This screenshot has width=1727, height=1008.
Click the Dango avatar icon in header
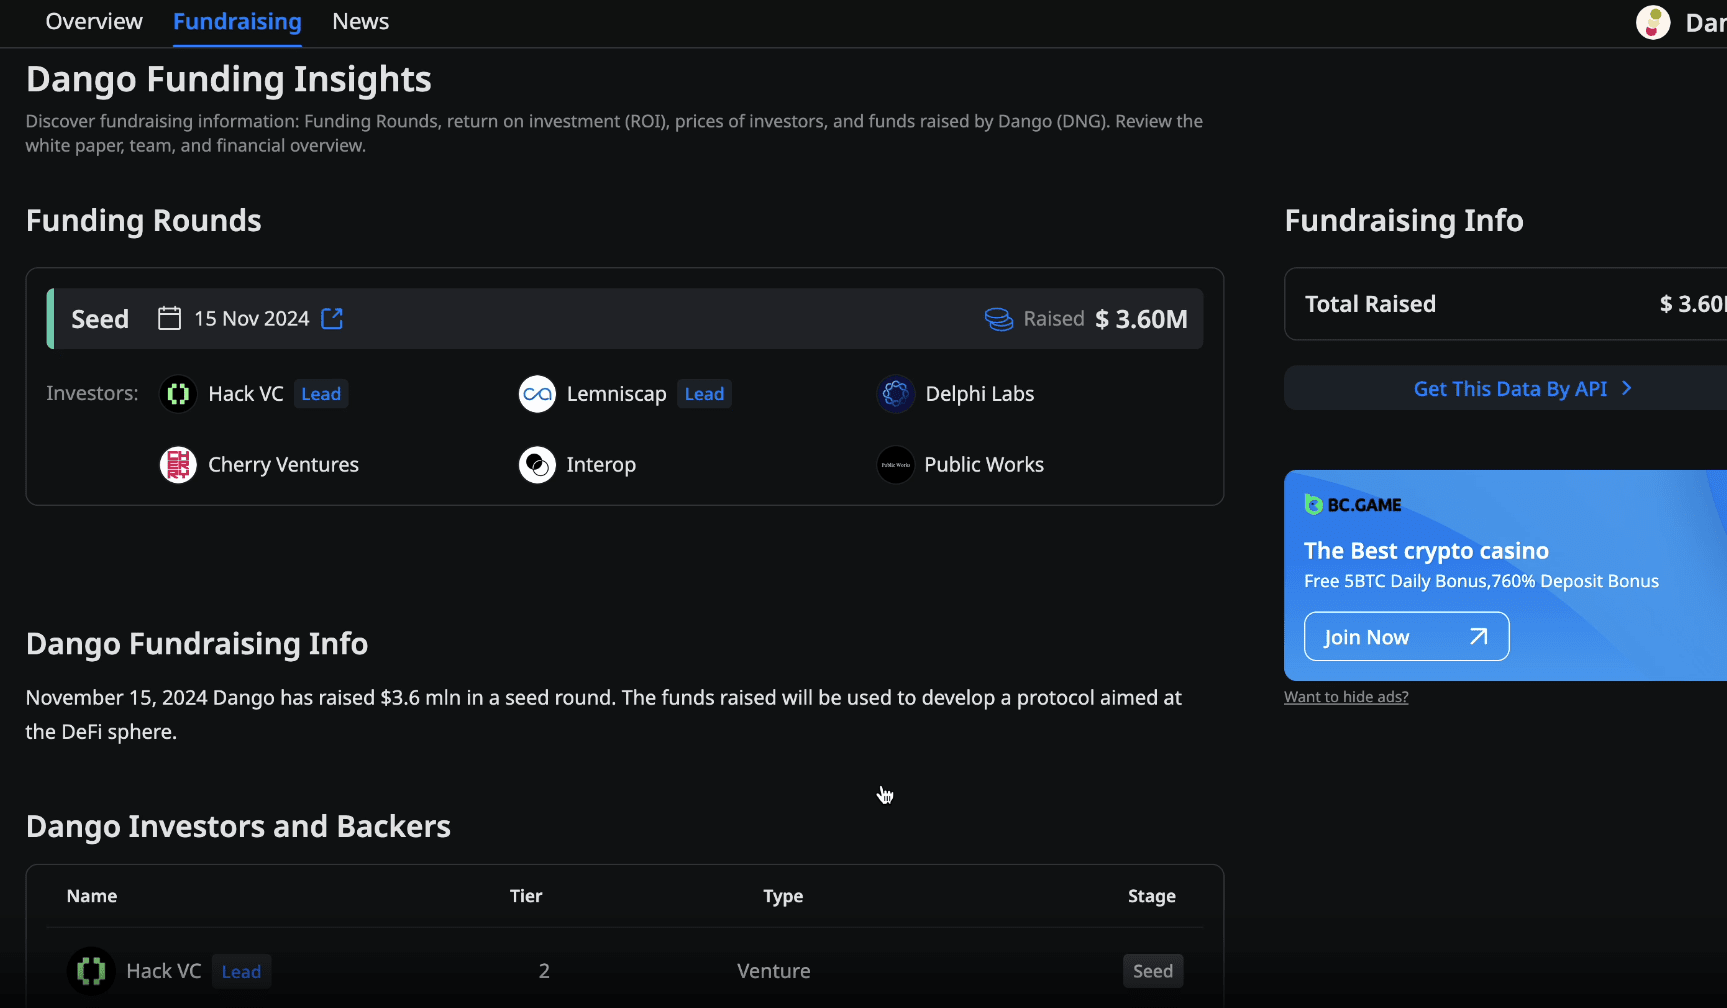pos(1653,22)
